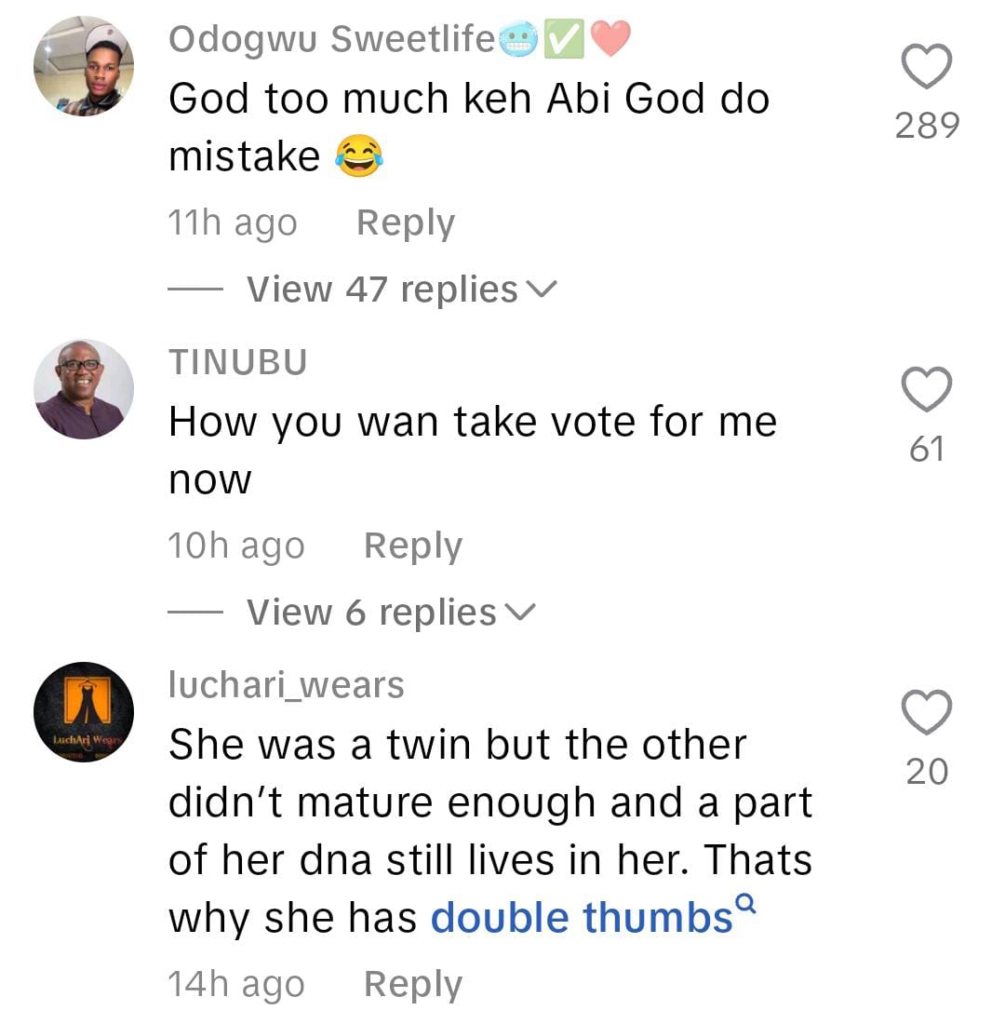Like luchari_wears' comment with the heart icon

[927, 712]
